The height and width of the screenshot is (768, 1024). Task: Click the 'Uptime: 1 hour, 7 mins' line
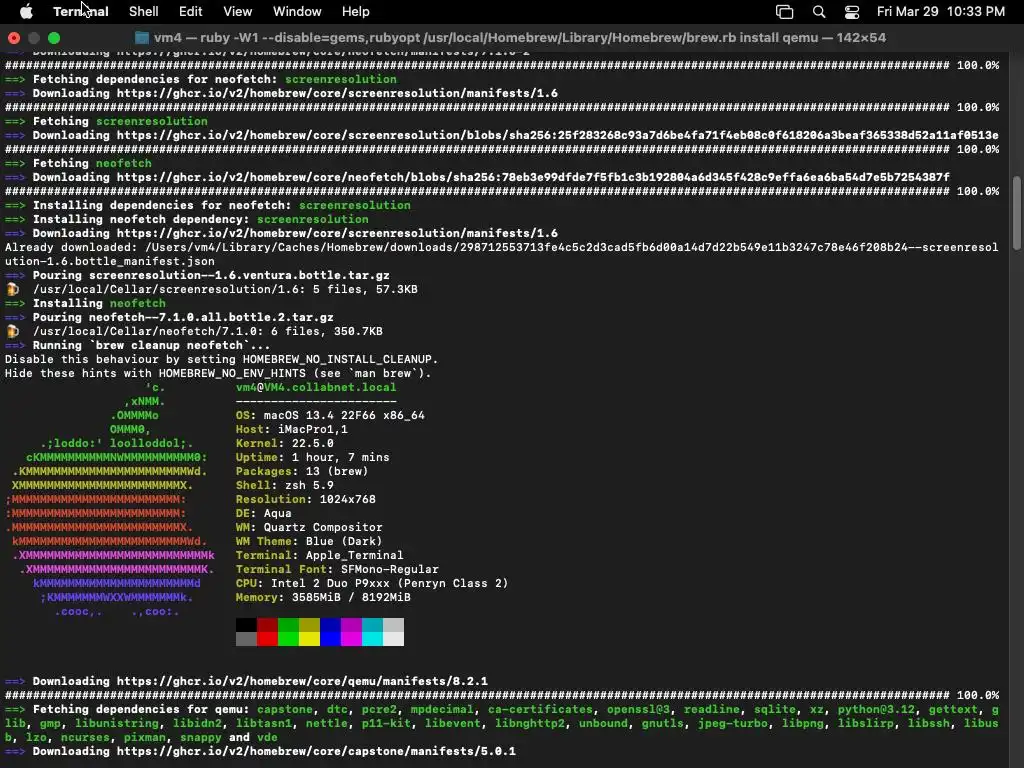pos(313,457)
